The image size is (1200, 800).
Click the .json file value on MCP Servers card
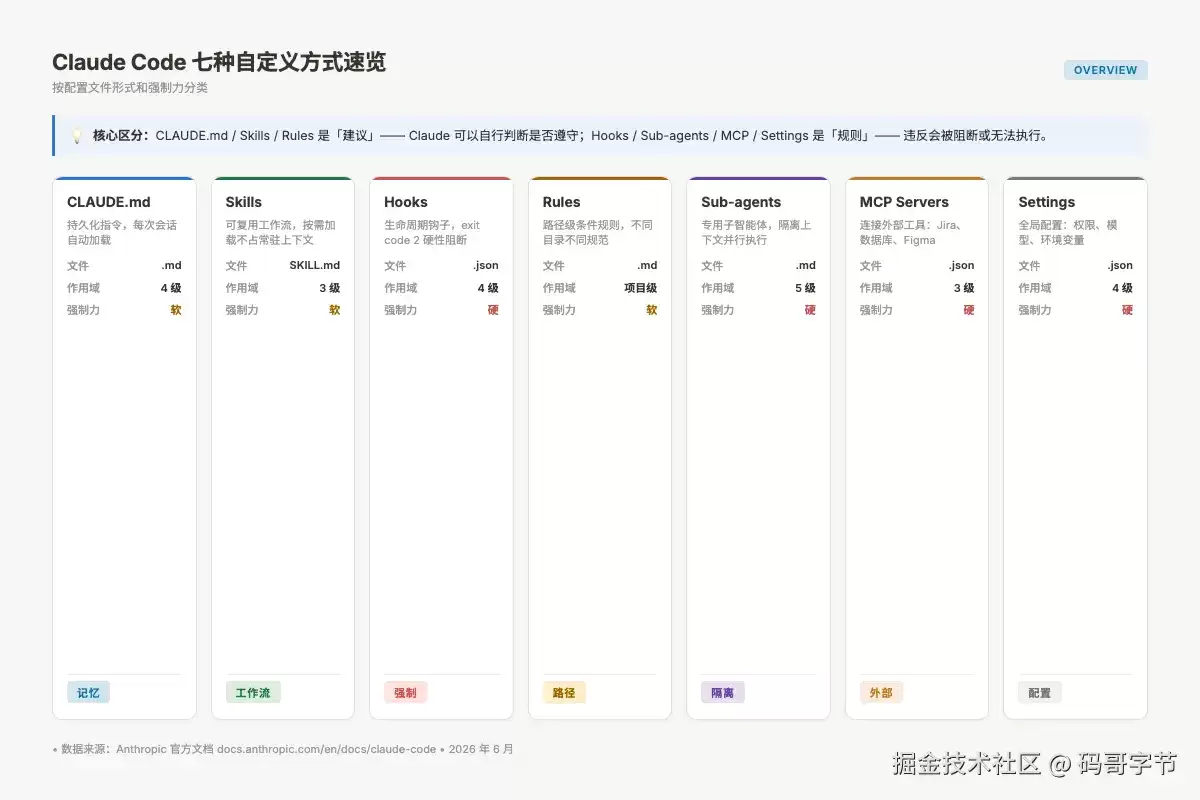pos(962,266)
